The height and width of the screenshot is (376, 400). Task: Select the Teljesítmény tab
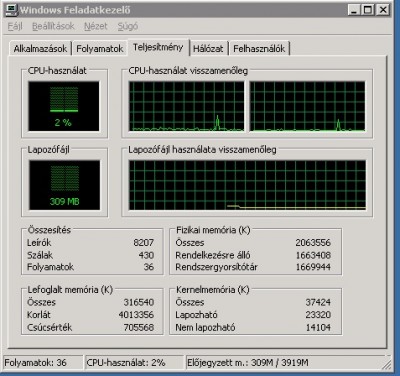pos(158,47)
